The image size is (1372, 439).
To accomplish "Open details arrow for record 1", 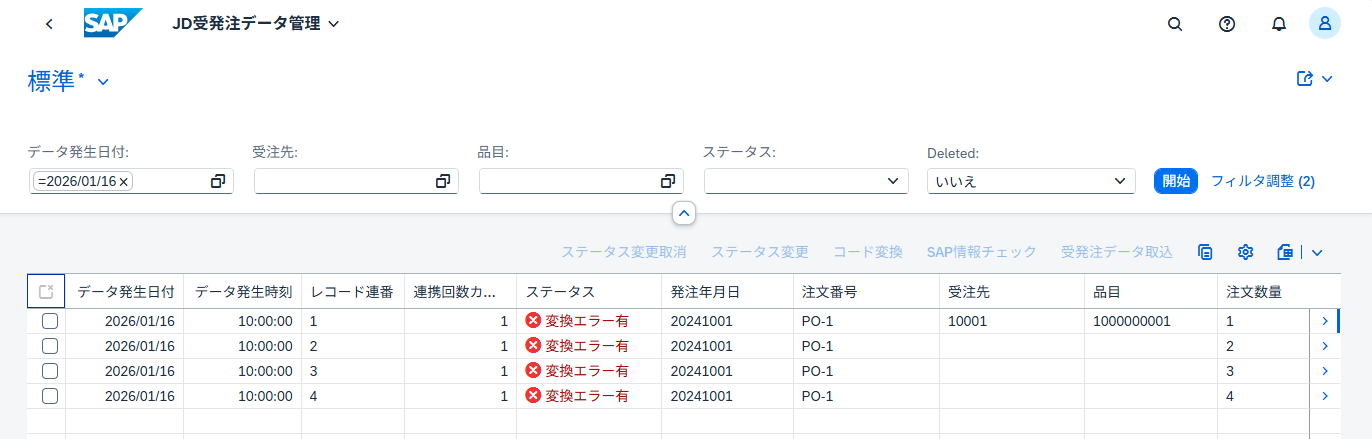I will (x=1325, y=321).
